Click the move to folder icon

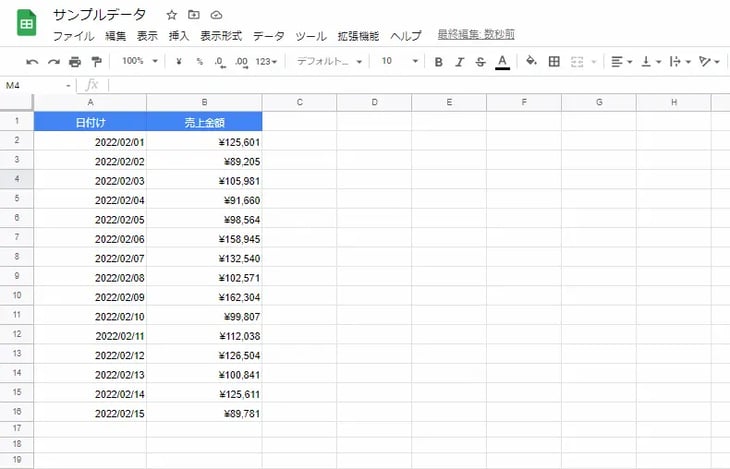[x=194, y=15]
